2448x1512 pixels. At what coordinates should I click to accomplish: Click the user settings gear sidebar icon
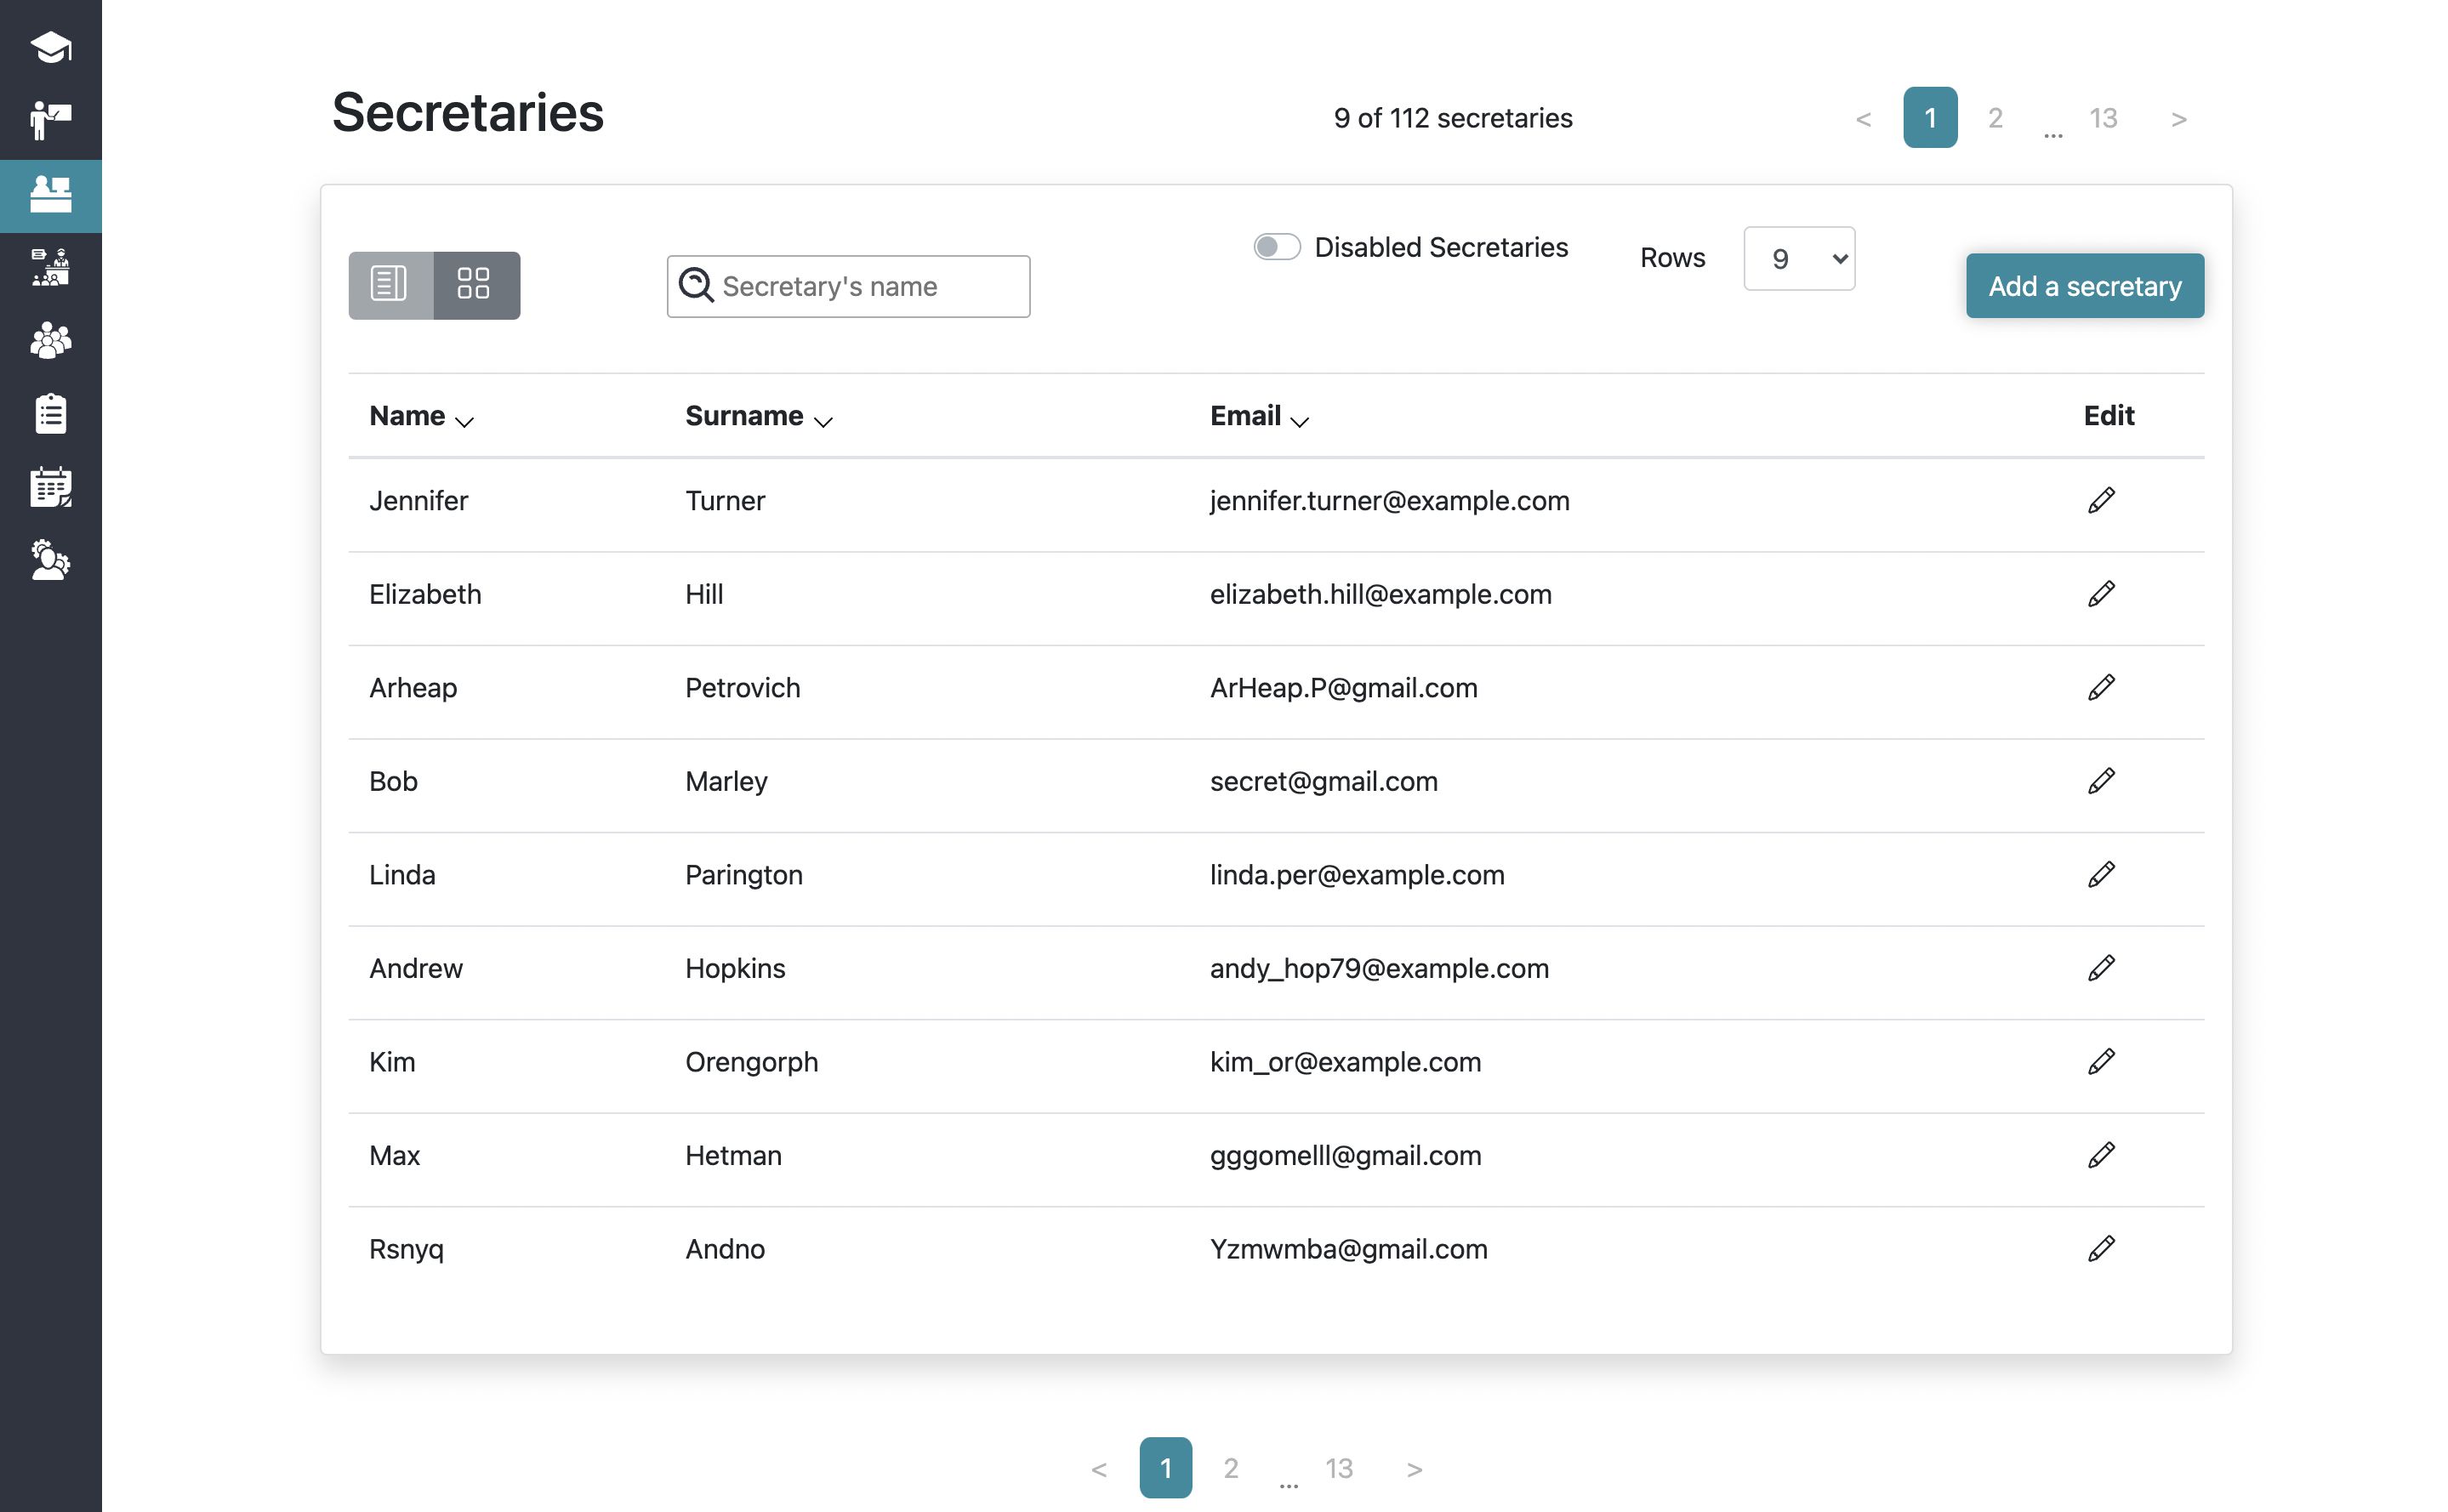click(50, 560)
